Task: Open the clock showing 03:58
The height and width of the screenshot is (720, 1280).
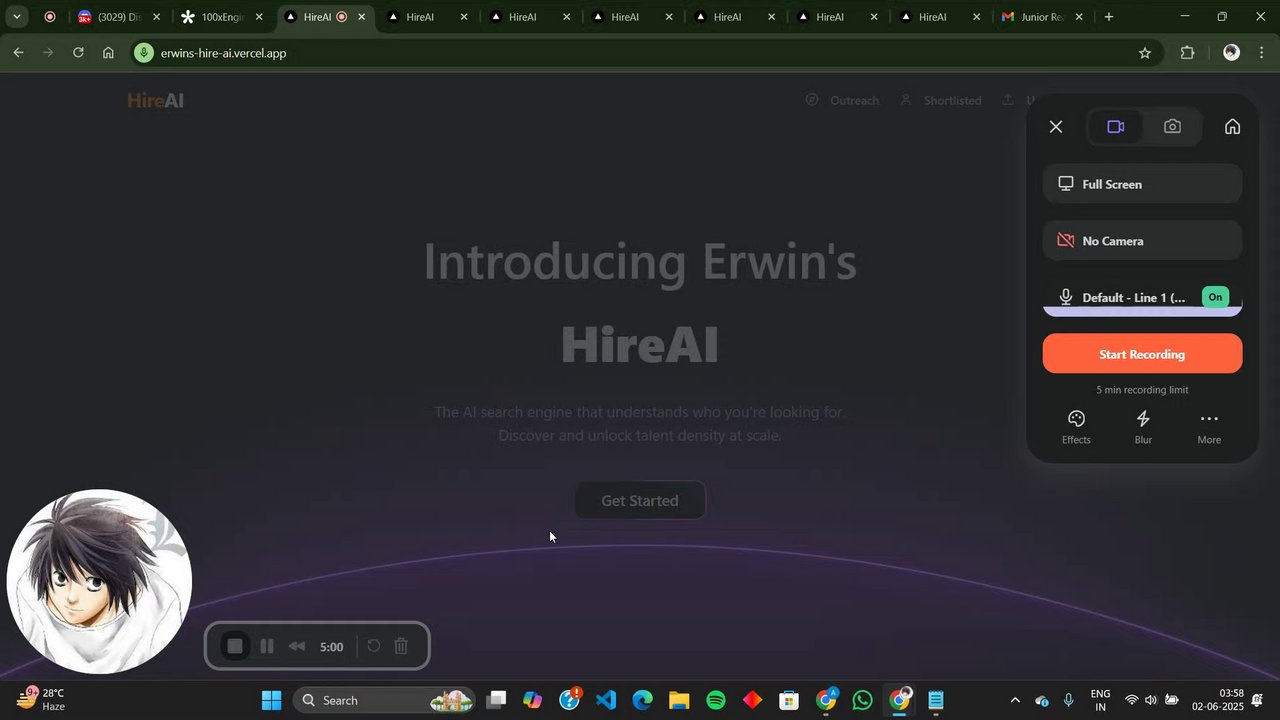Action: [1217, 700]
